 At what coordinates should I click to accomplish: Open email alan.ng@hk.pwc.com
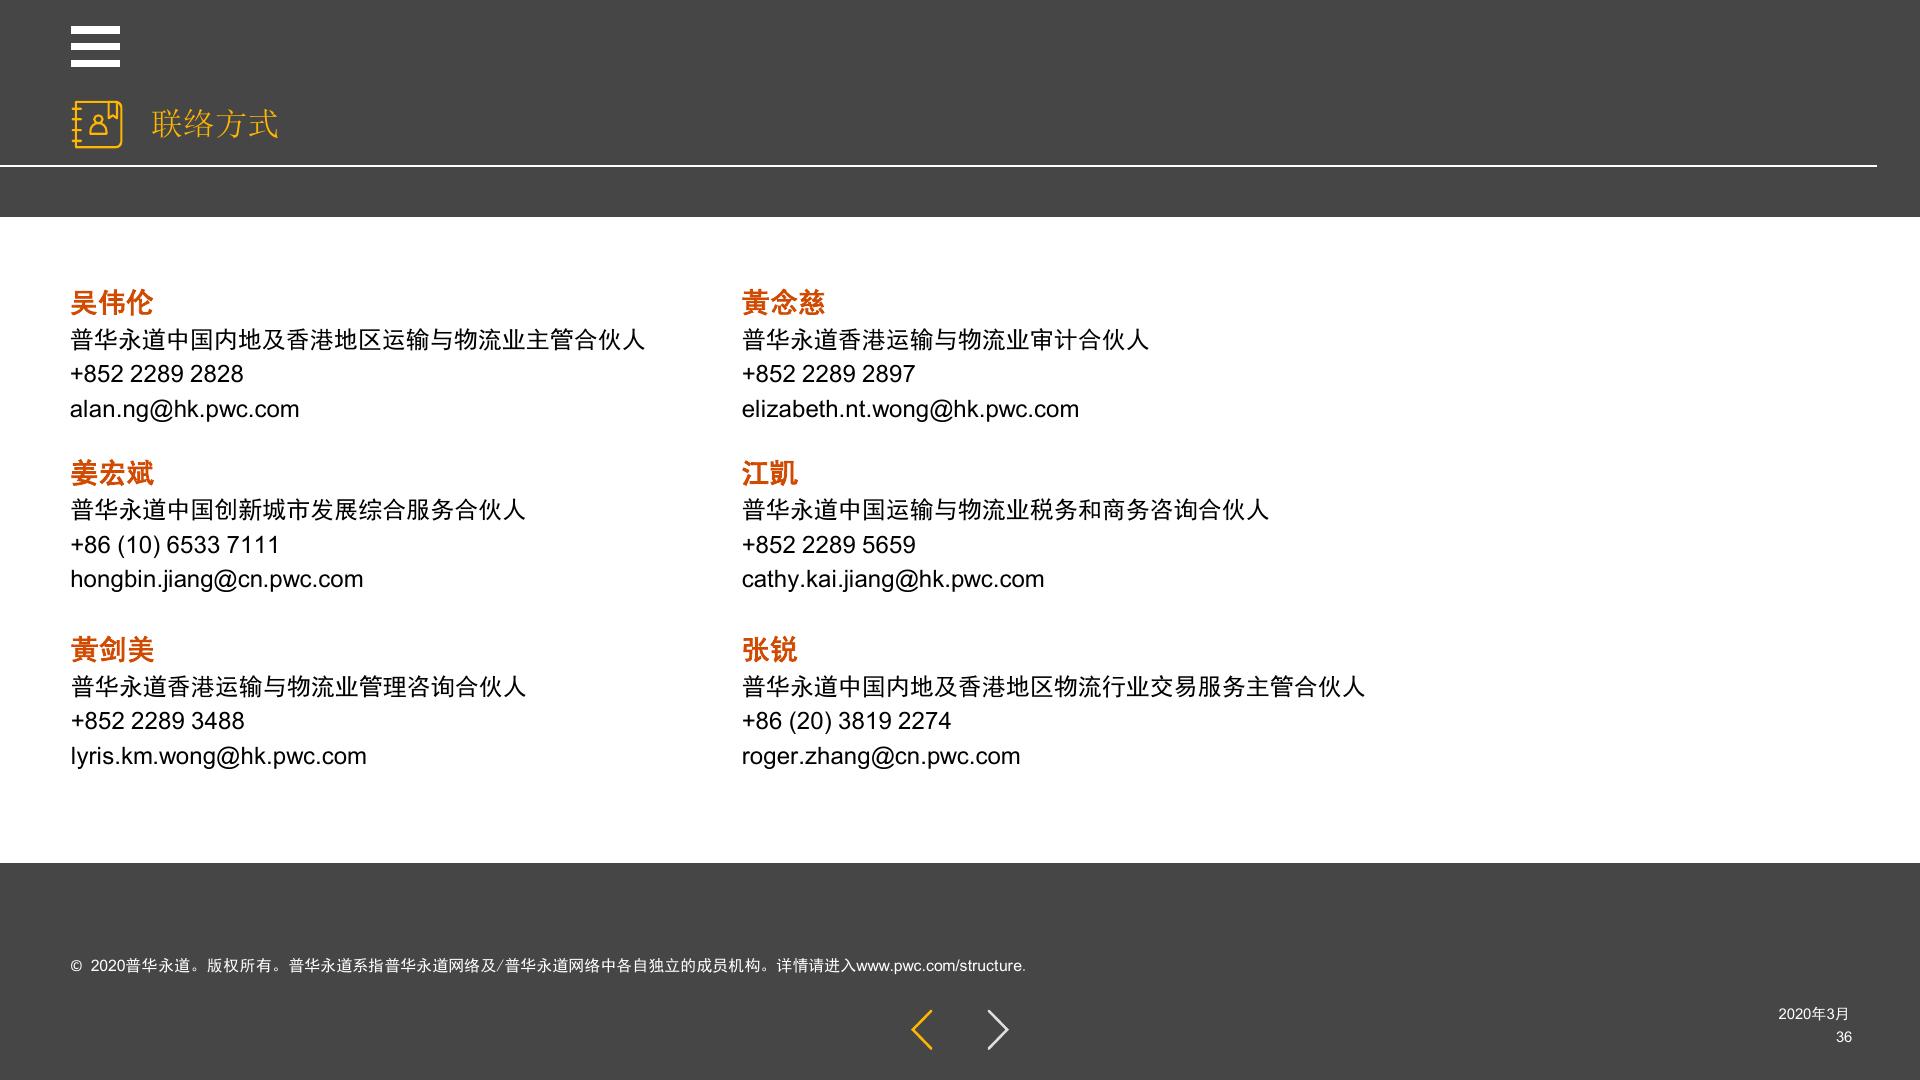(185, 409)
